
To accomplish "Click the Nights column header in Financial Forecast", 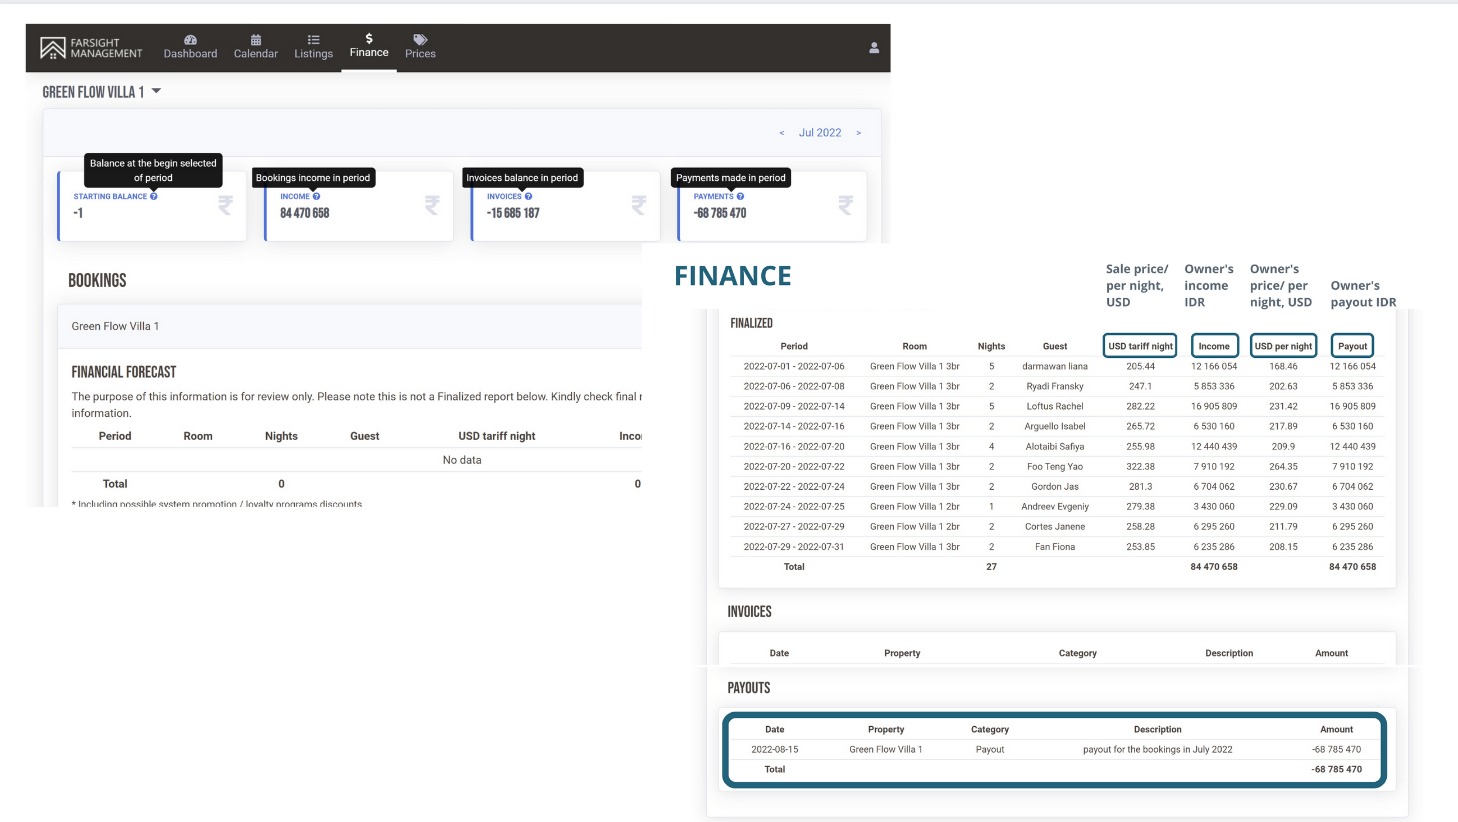I will point(281,436).
